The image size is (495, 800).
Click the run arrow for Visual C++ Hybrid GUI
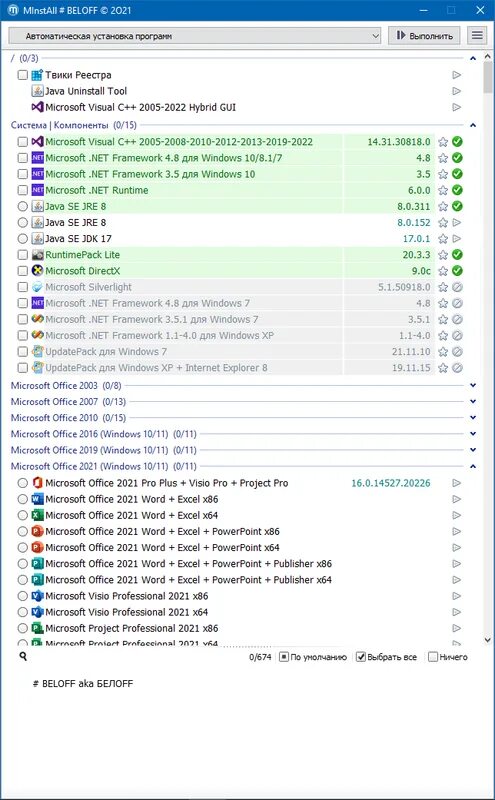457,107
